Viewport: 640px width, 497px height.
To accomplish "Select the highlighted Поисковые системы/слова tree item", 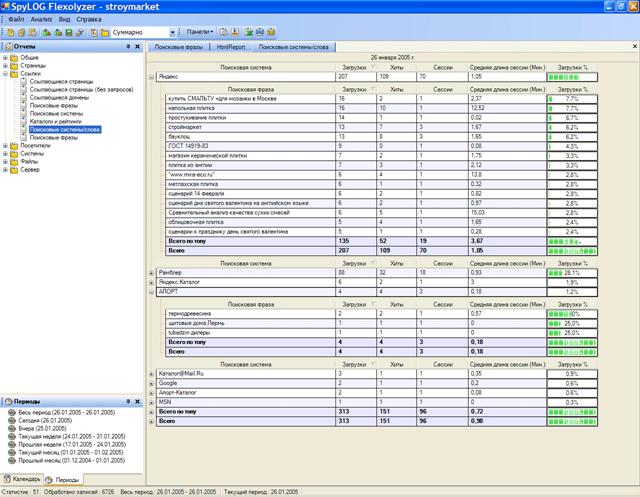I will pos(65,130).
